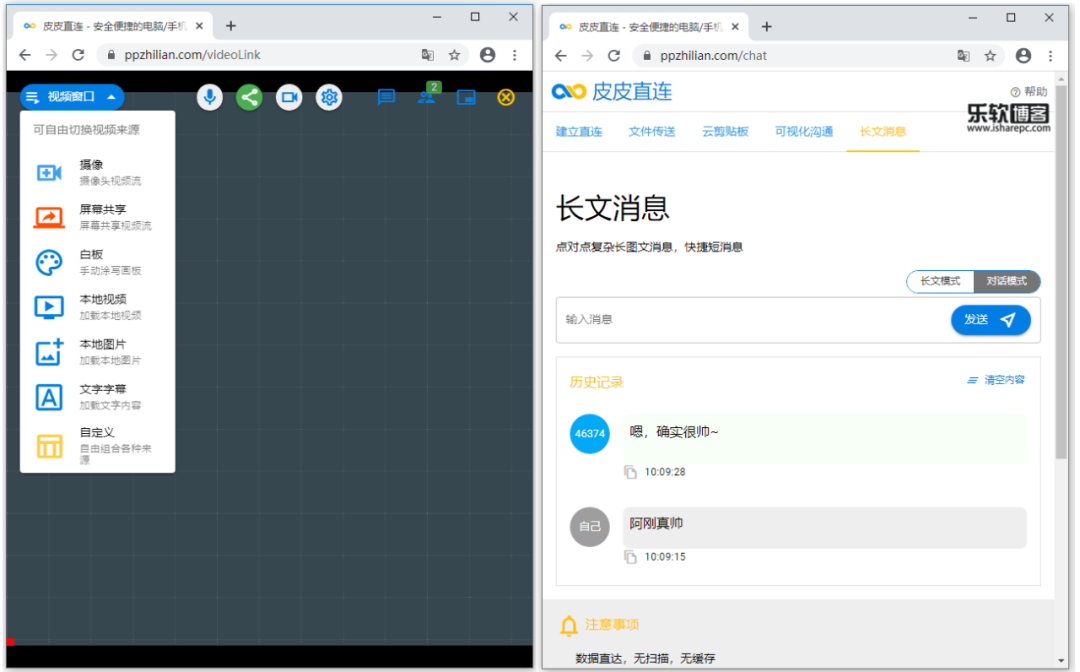
Task: Collapse the 视频窗口 dropdown button
Action: [x=72, y=97]
